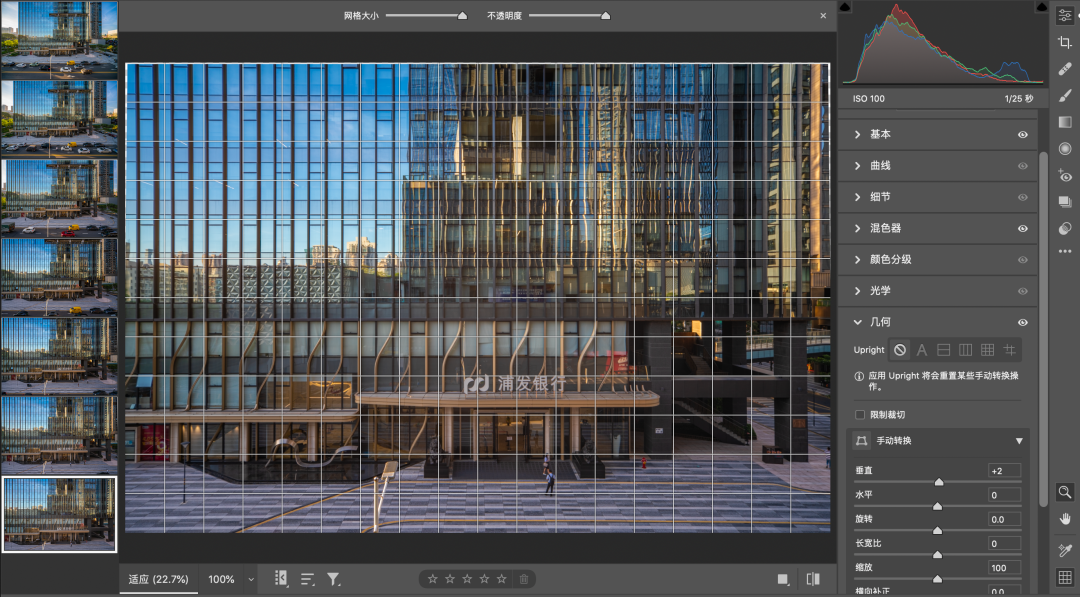Select the Hand pan tool
The height and width of the screenshot is (597, 1080).
coord(1065,518)
